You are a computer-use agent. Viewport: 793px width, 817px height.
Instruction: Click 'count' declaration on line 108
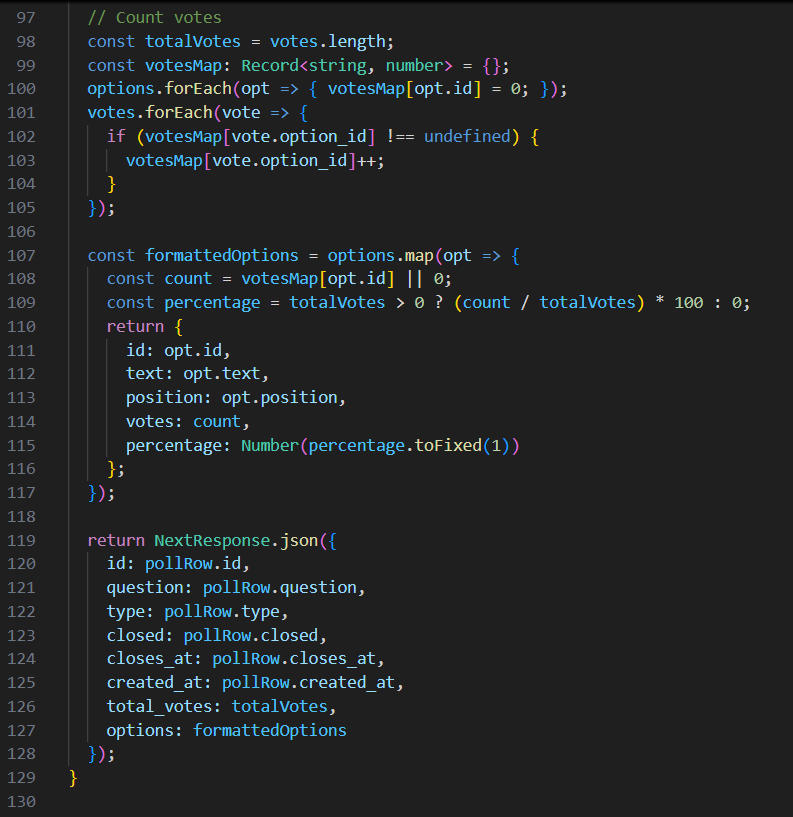click(x=188, y=279)
